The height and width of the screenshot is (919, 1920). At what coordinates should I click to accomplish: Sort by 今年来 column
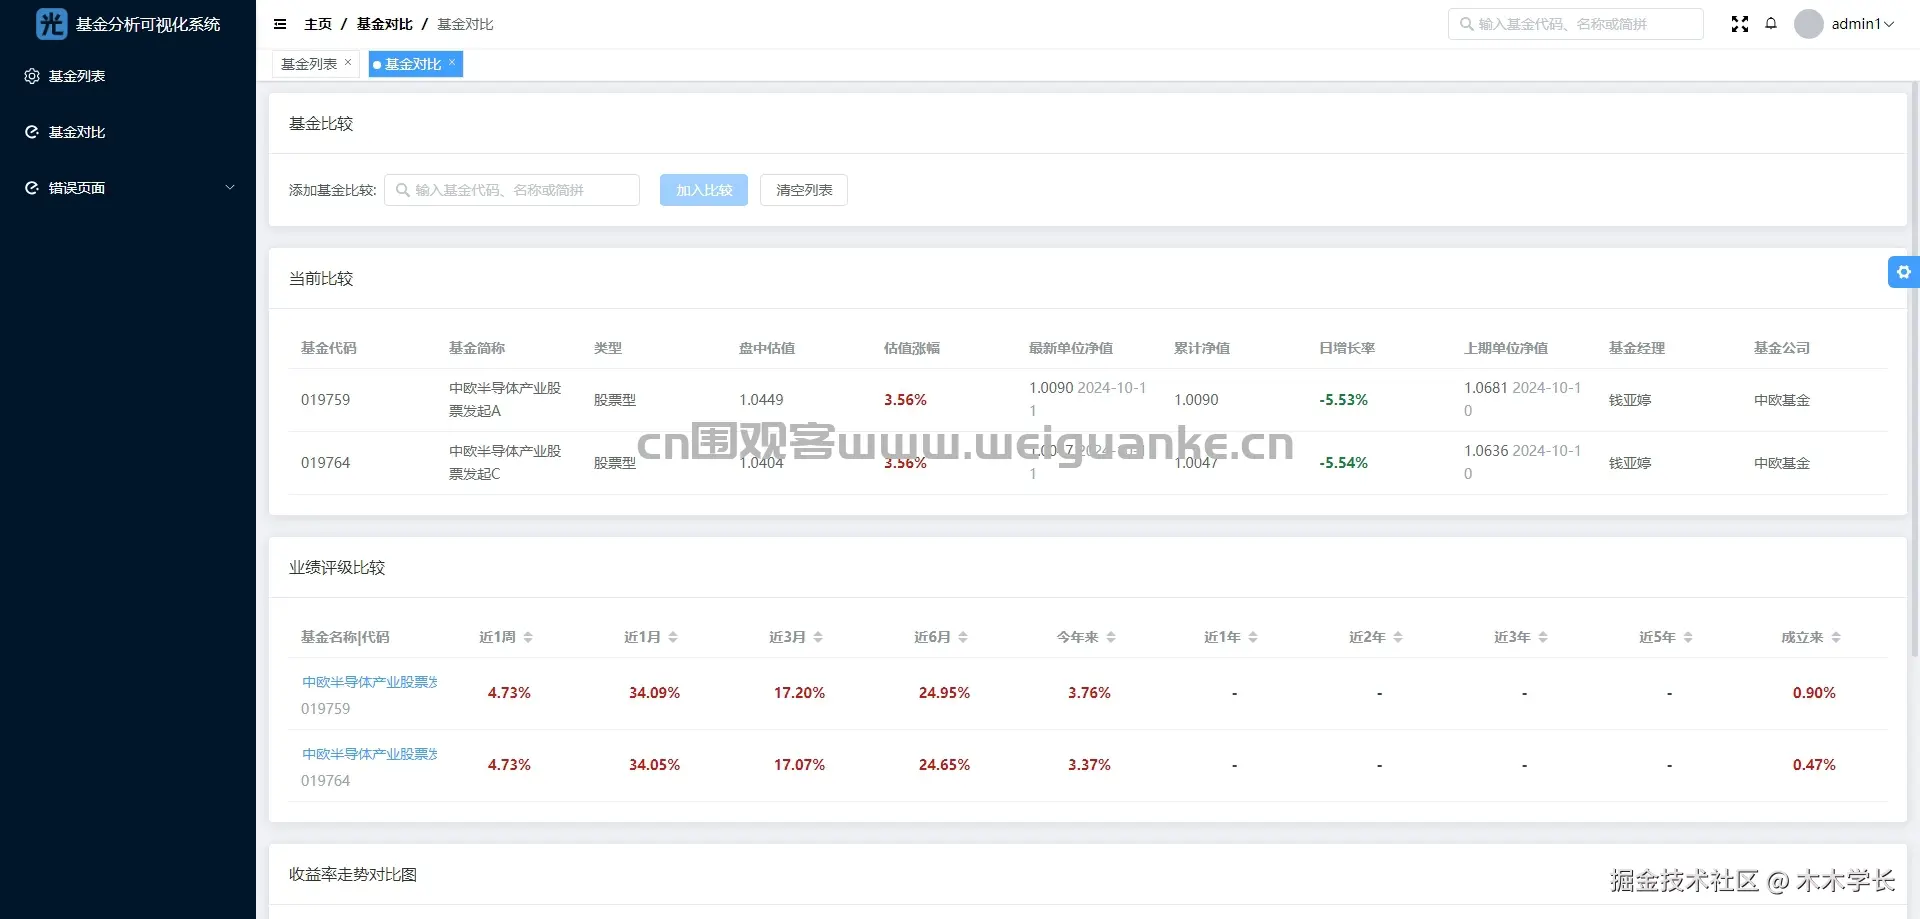click(1111, 637)
